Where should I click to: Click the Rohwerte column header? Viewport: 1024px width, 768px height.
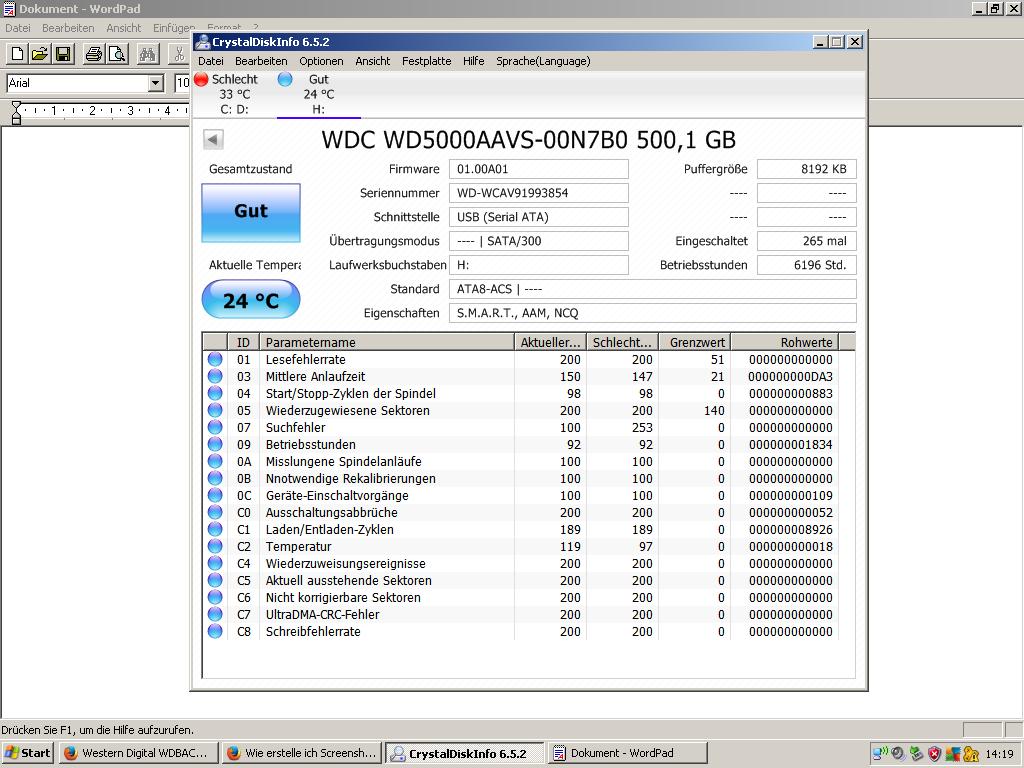pos(784,342)
